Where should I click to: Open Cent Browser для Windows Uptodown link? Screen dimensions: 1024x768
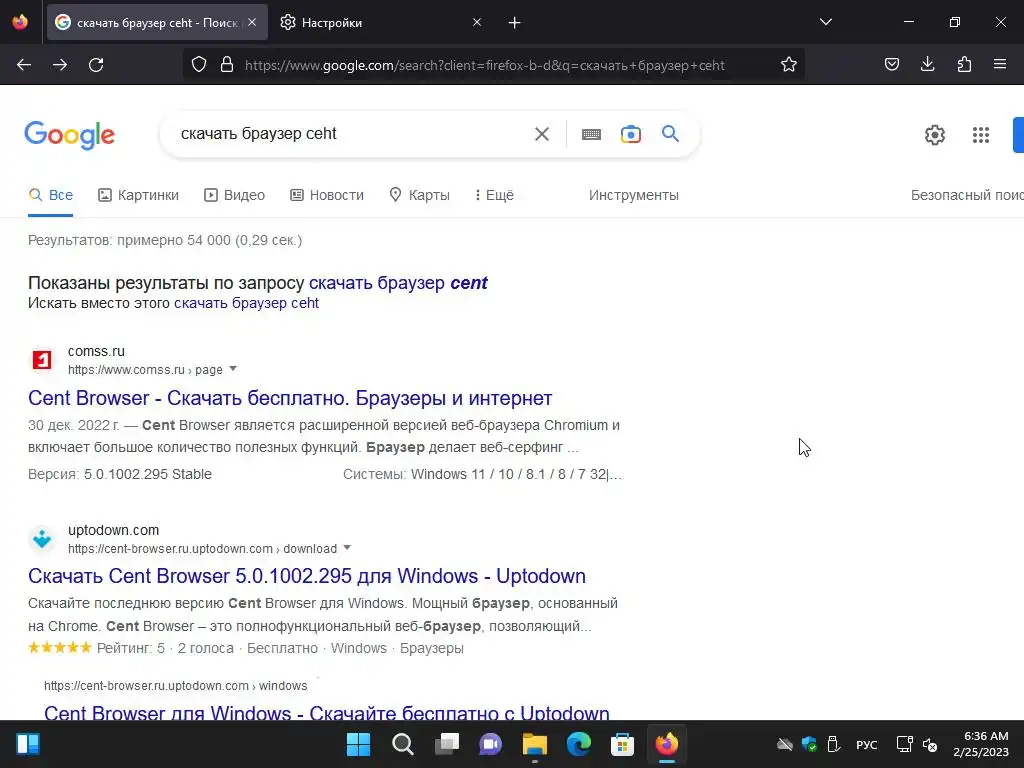point(327,712)
